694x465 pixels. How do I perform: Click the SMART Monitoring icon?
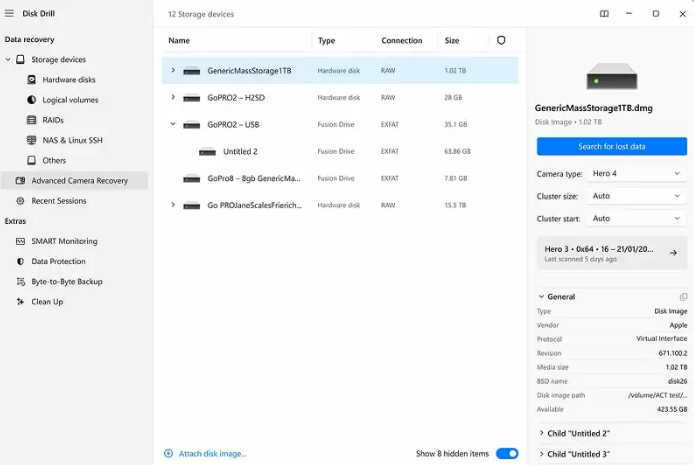pos(20,241)
